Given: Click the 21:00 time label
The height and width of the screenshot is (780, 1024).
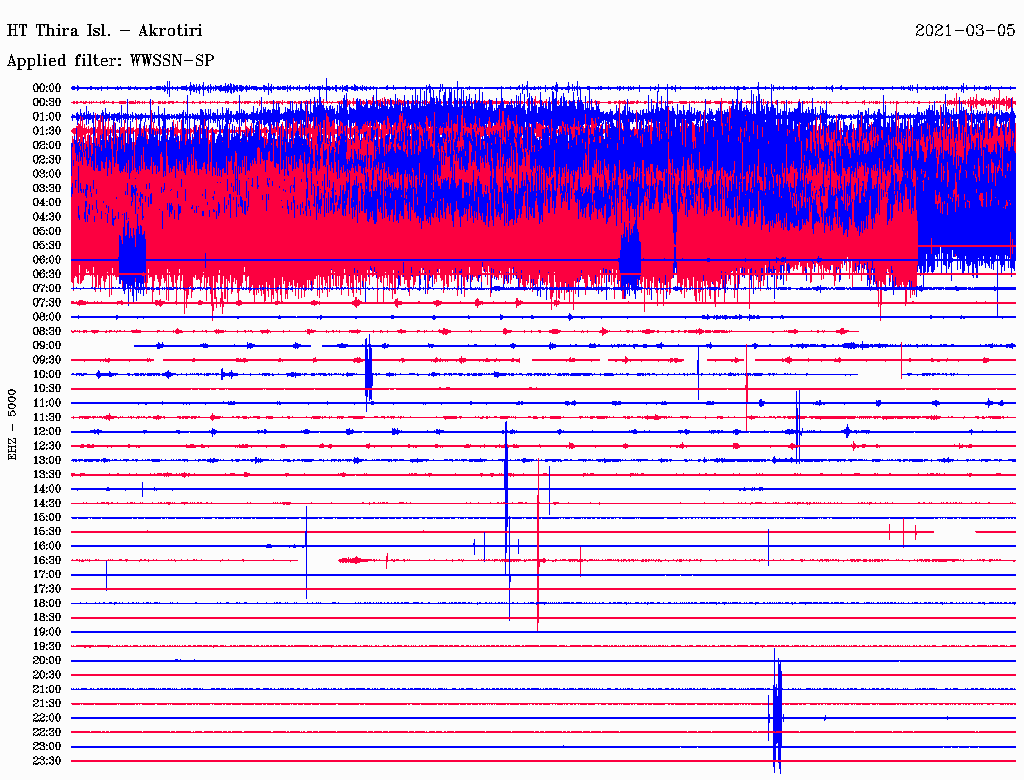Looking at the screenshot, I should click(x=47, y=689).
